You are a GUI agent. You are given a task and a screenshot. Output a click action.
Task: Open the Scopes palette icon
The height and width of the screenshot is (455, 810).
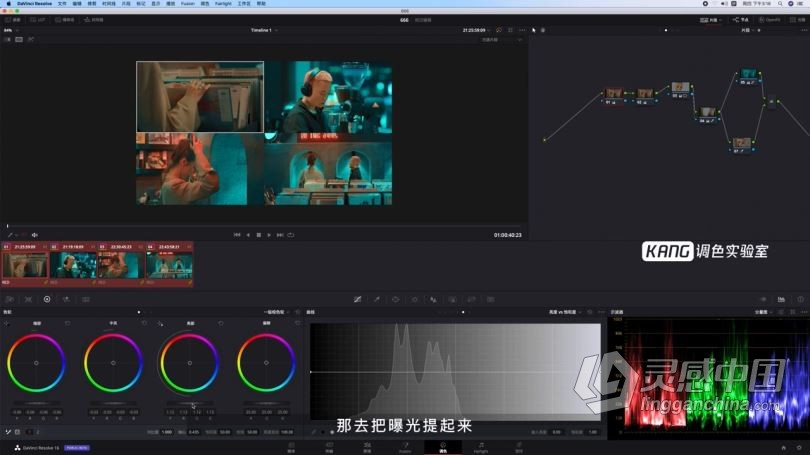[x=781, y=300]
